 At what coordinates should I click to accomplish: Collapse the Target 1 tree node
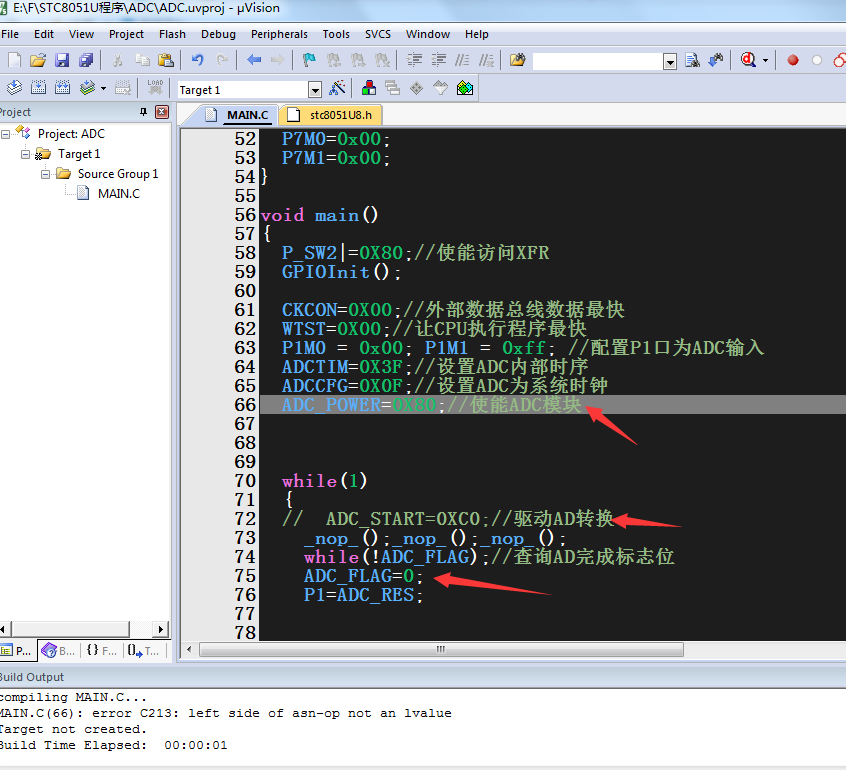coord(25,154)
